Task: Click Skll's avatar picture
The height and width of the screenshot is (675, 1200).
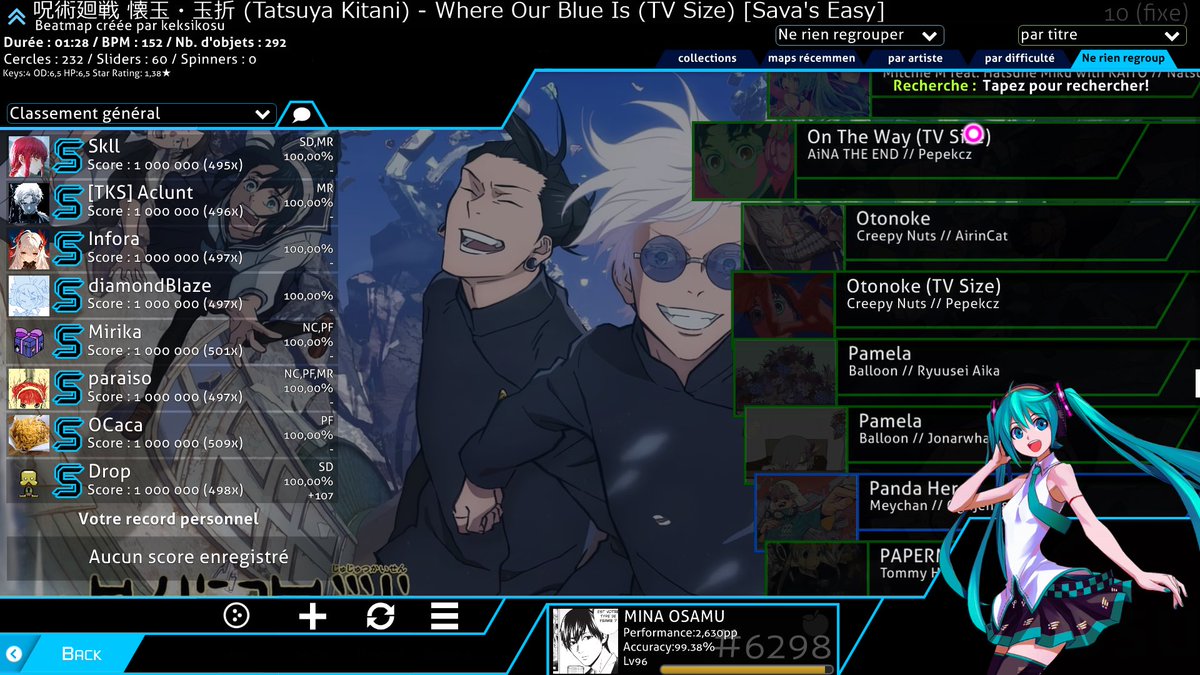Action: point(28,156)
